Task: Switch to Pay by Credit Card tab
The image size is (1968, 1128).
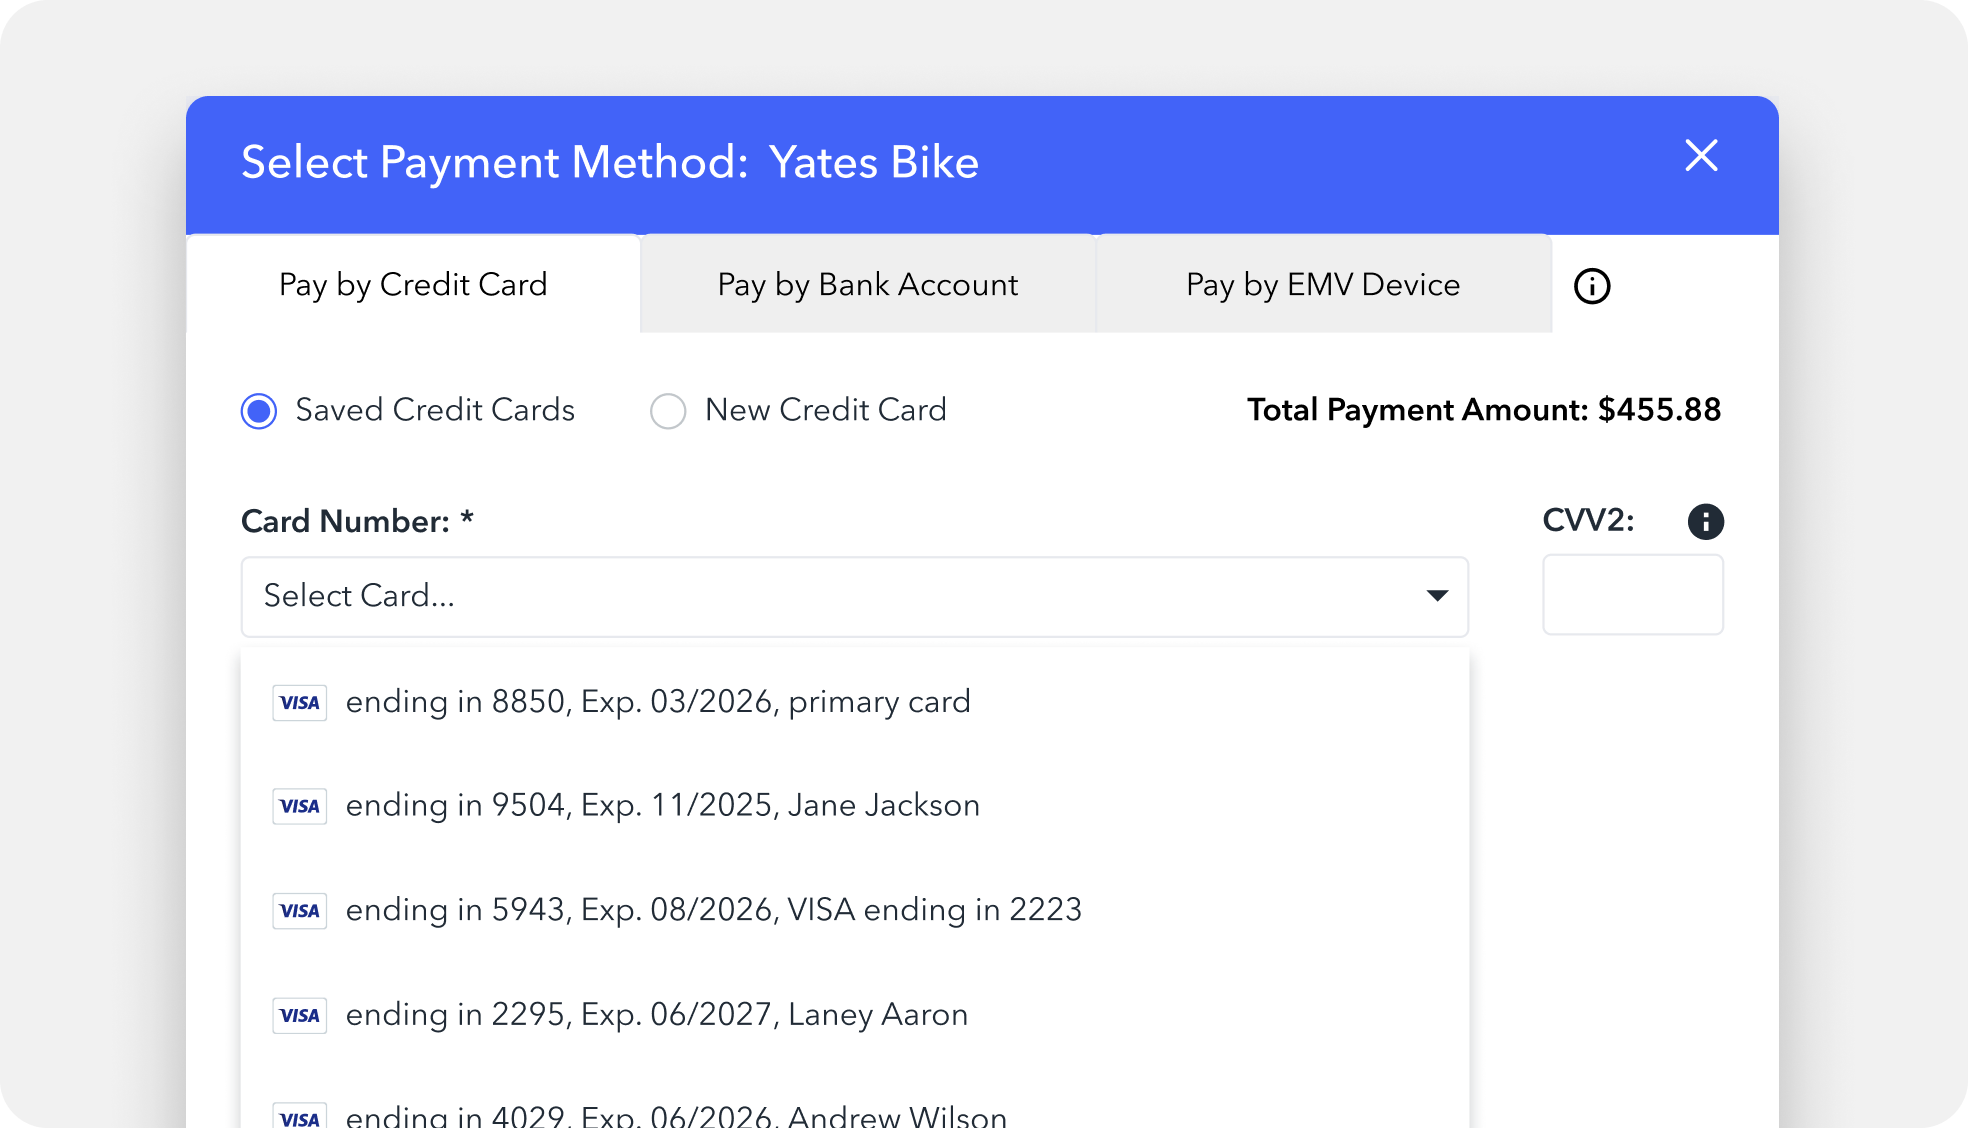Action: [413, 285]
